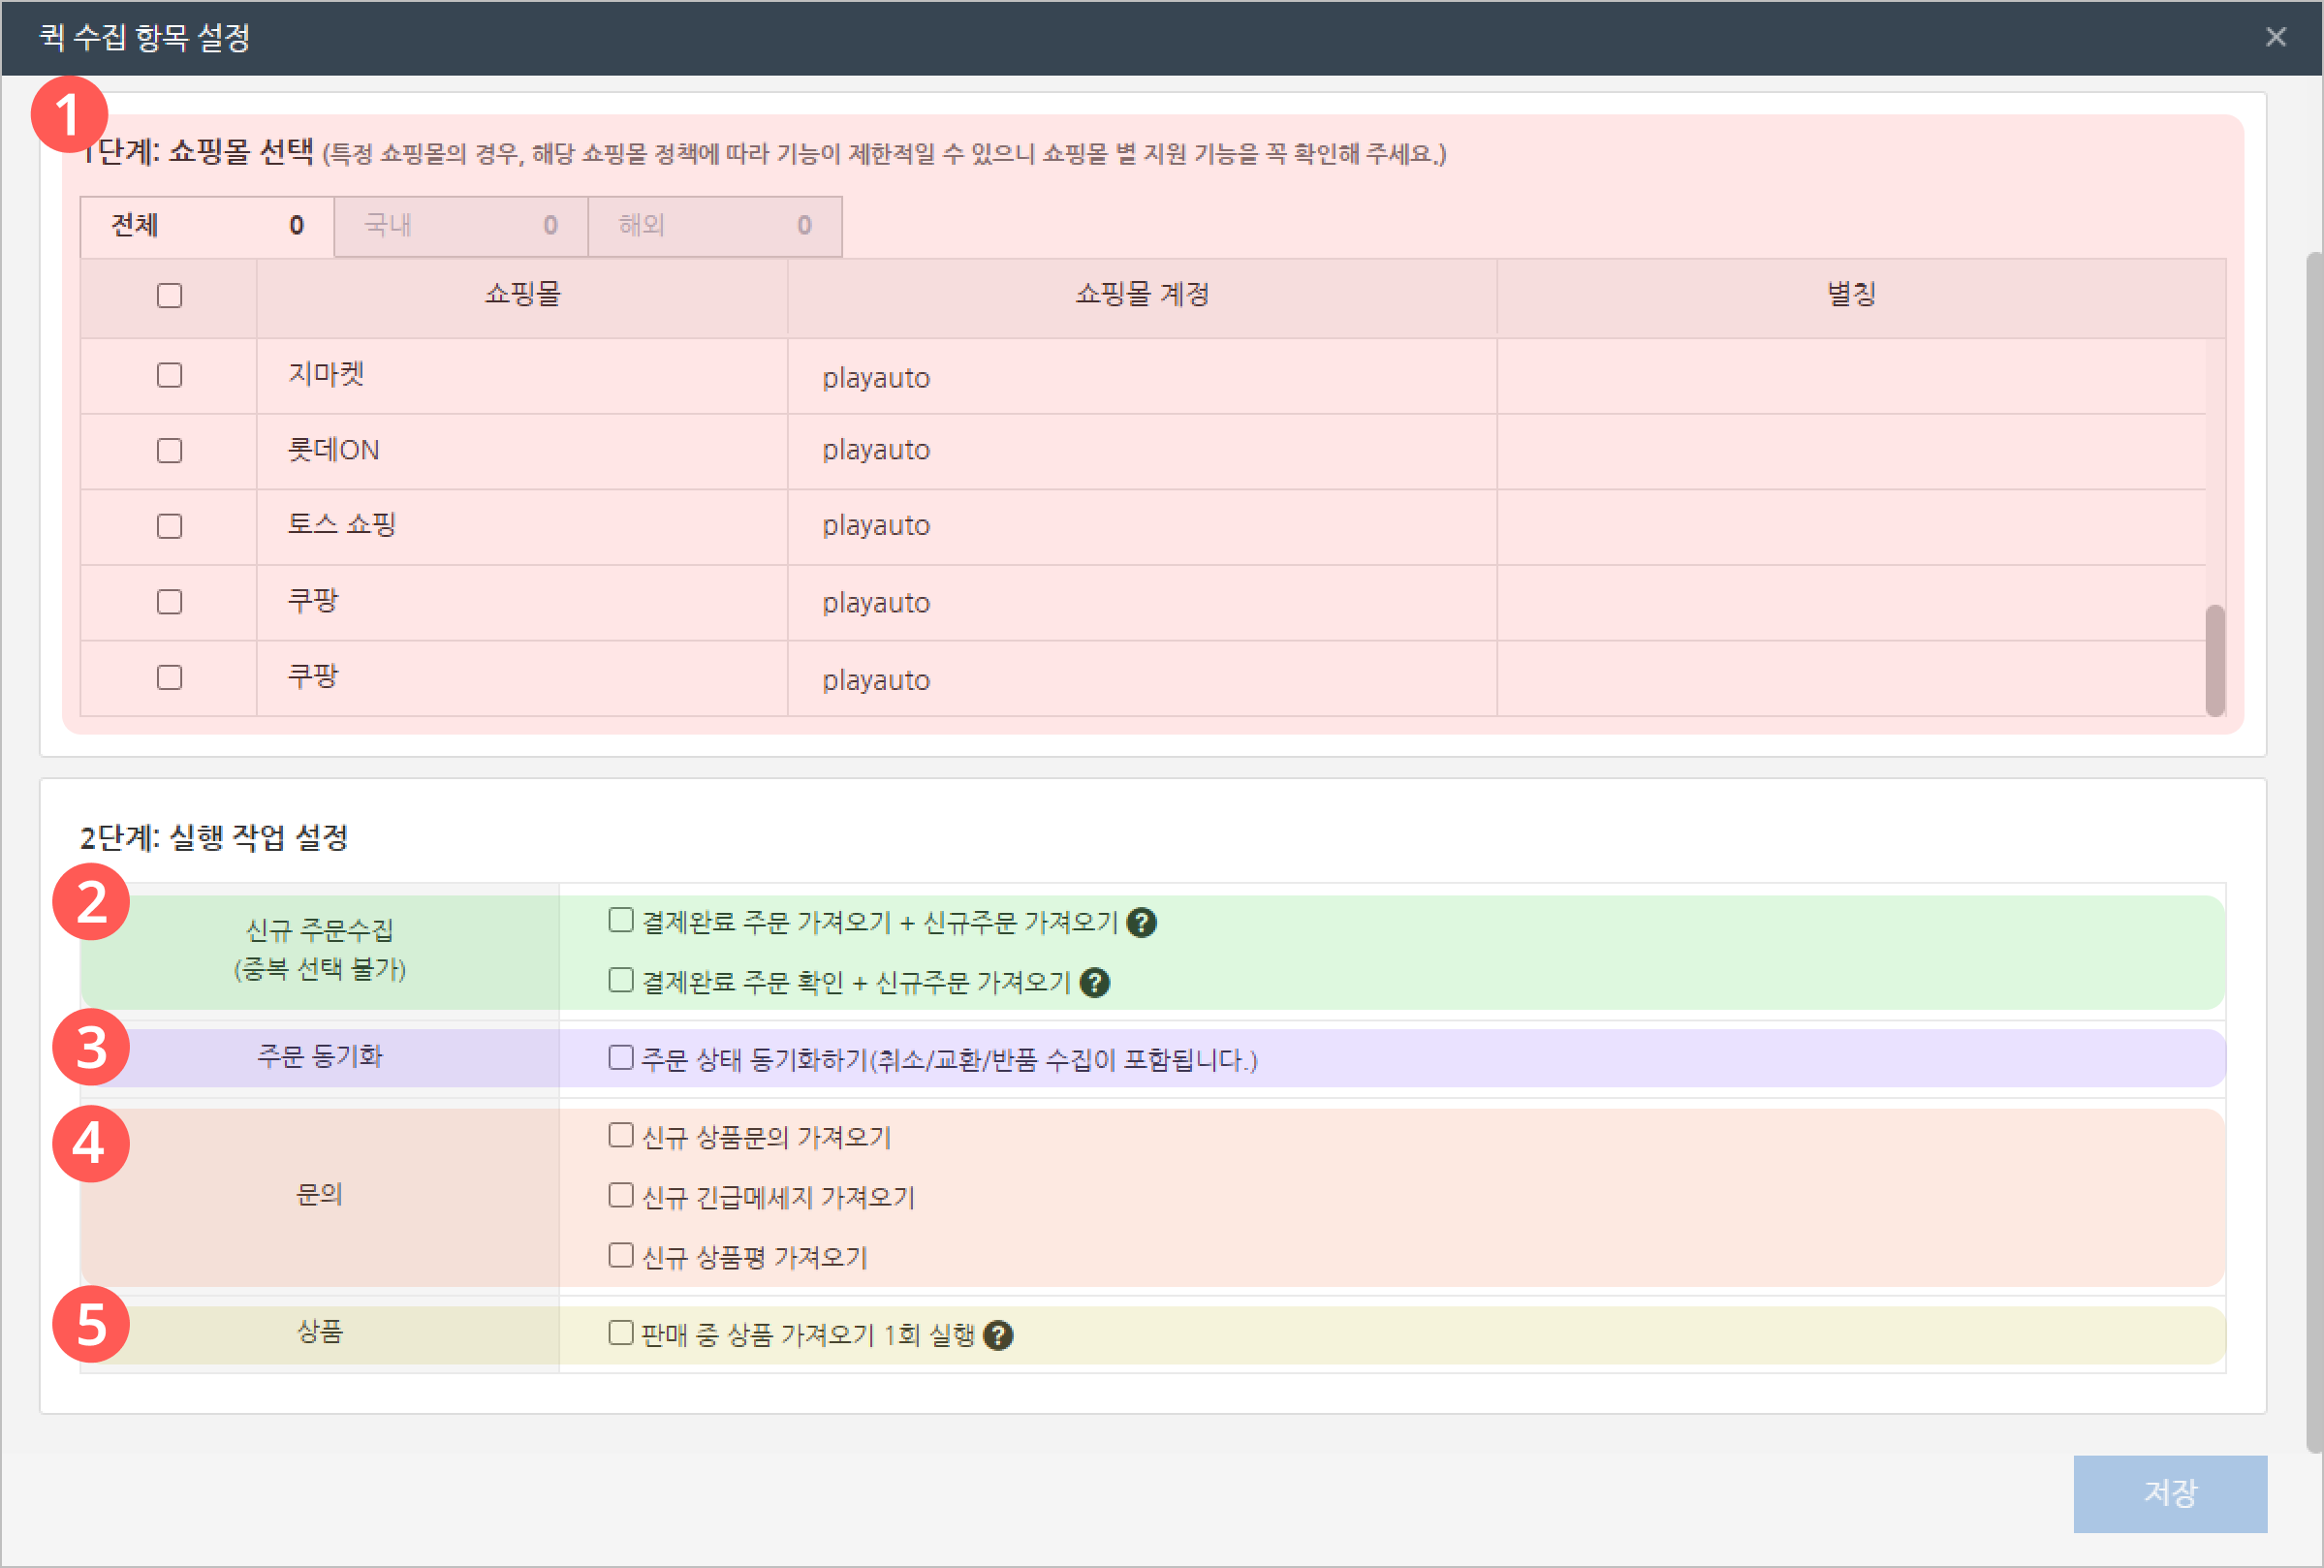This screenshot has height=1568, width=2324.
Task: Check 신규 긴급메세지 가져오기
Action: click(x=621, y=1195)
